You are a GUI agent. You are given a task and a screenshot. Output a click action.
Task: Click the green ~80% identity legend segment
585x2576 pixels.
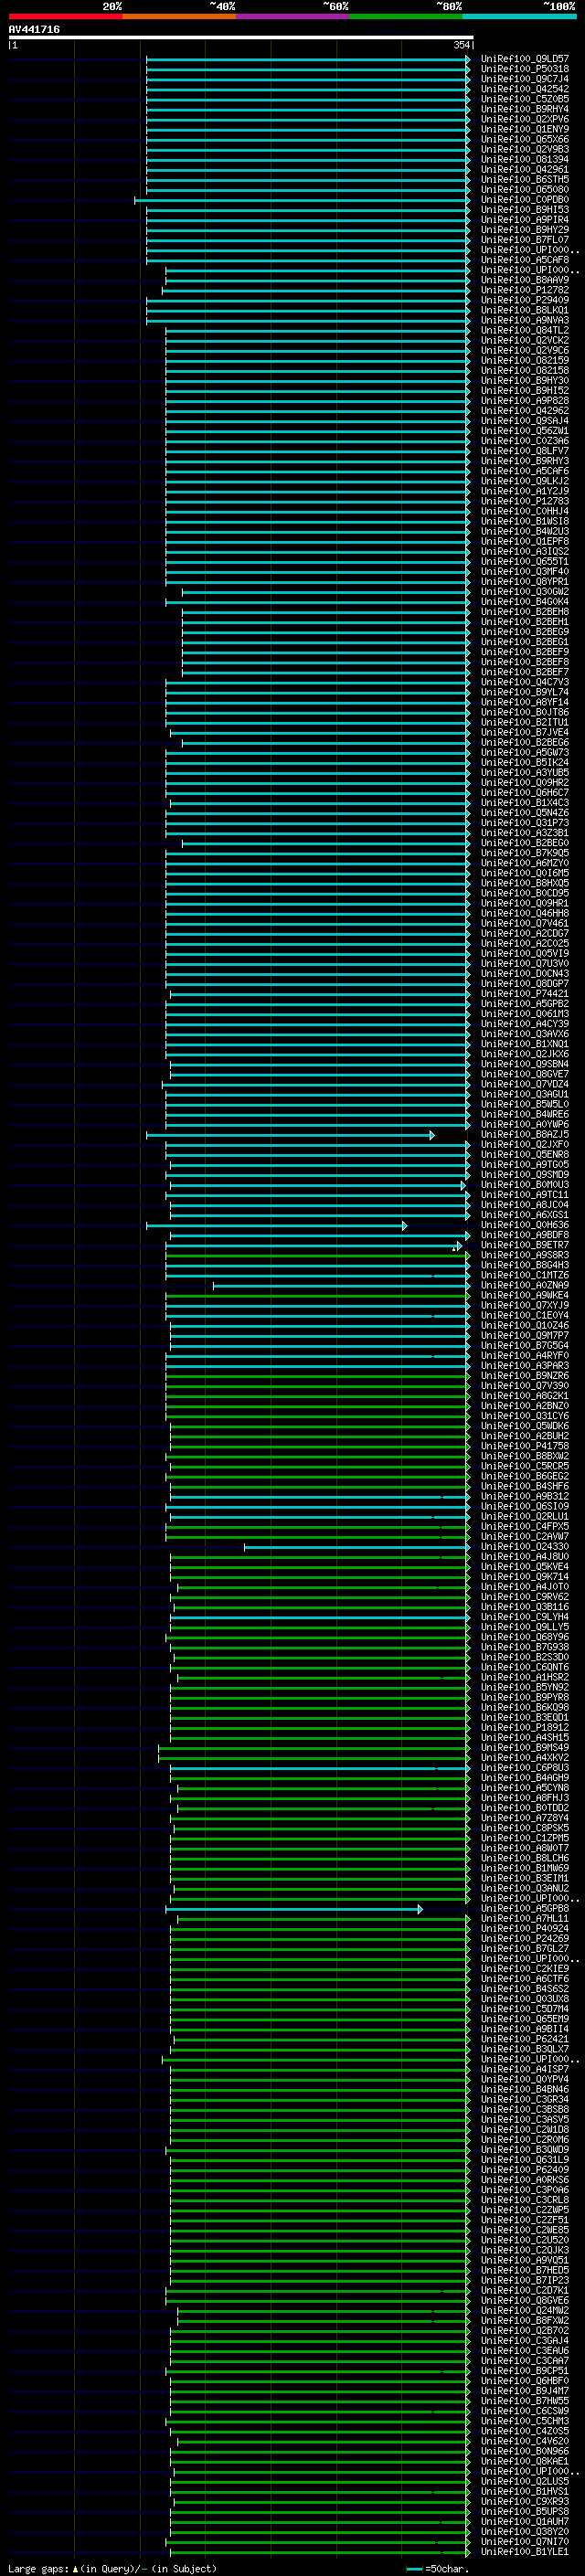pyautogui.click(x=406, y=16)
